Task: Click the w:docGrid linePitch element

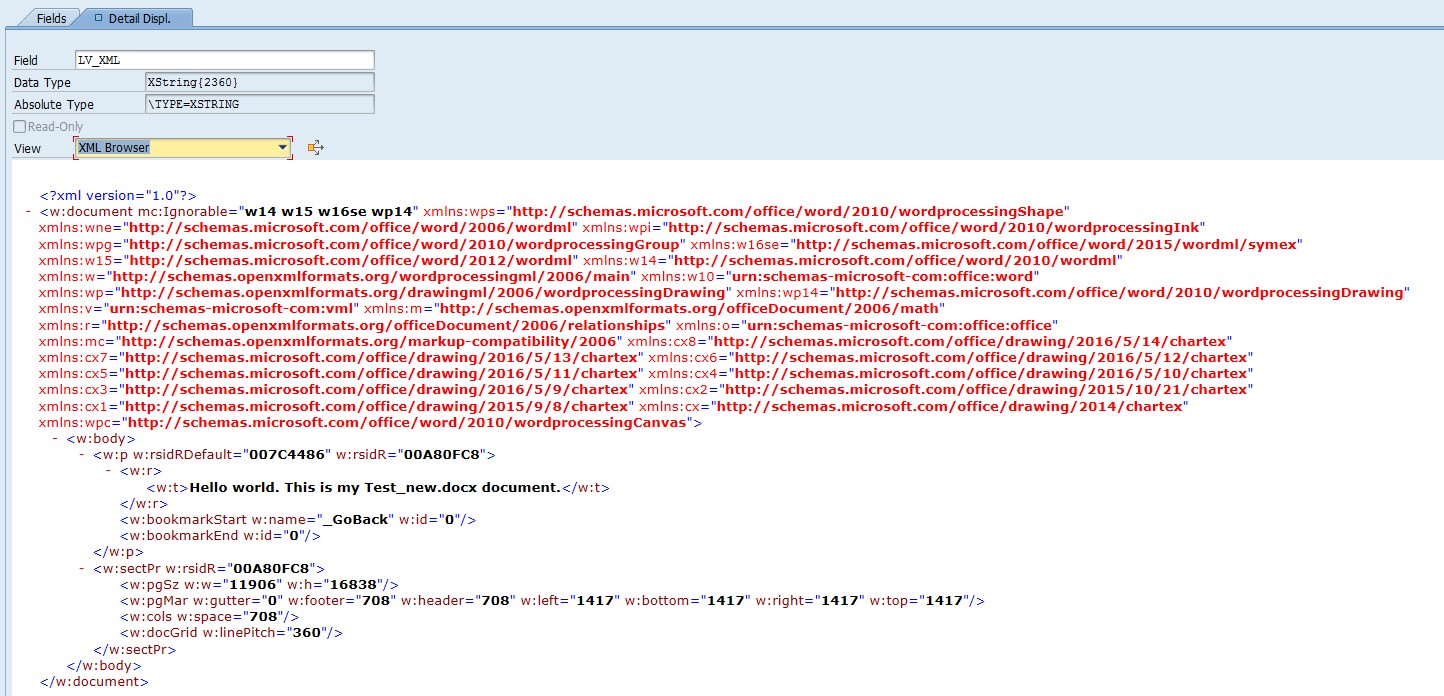Action: click(x=231, y=632)
